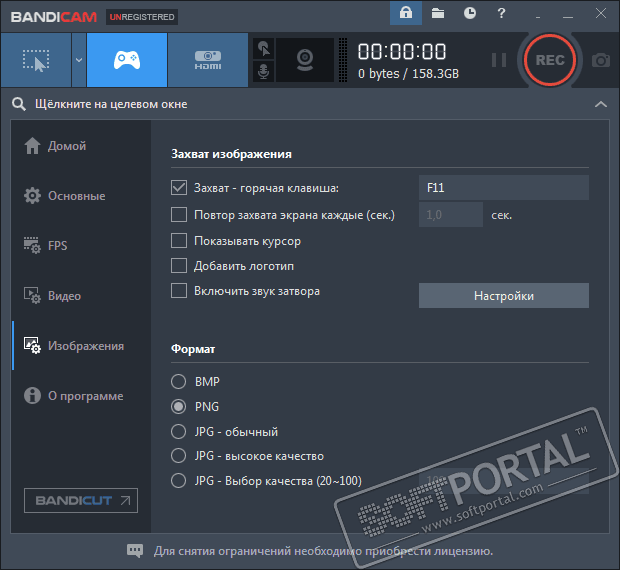The width and height of the screenshot is (620, 570).
Task: Click the speech bubble notice icon
Action: (135, 551)
